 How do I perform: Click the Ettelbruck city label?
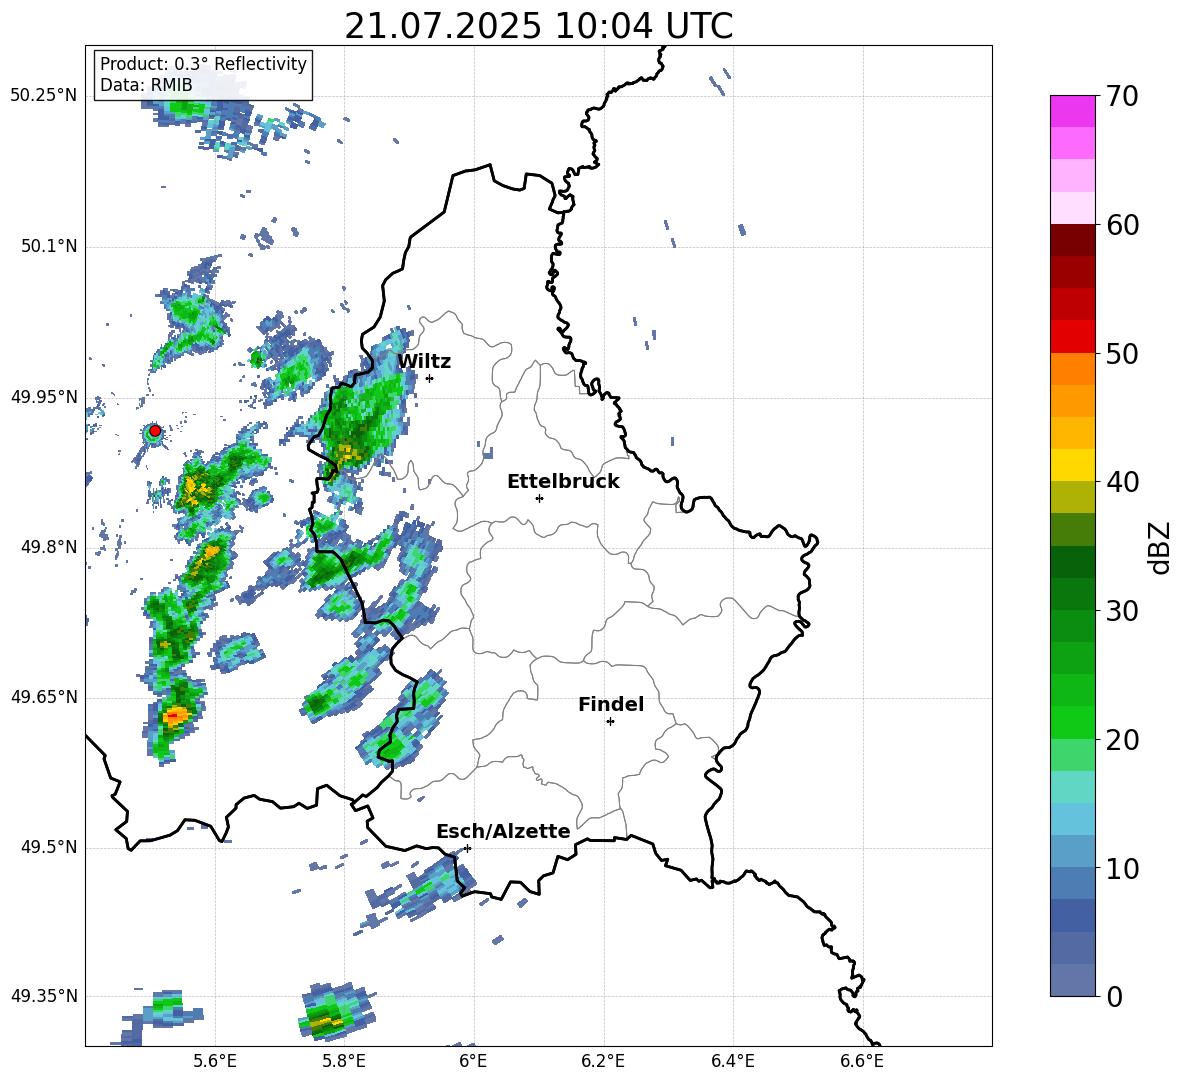coord(563,482)
